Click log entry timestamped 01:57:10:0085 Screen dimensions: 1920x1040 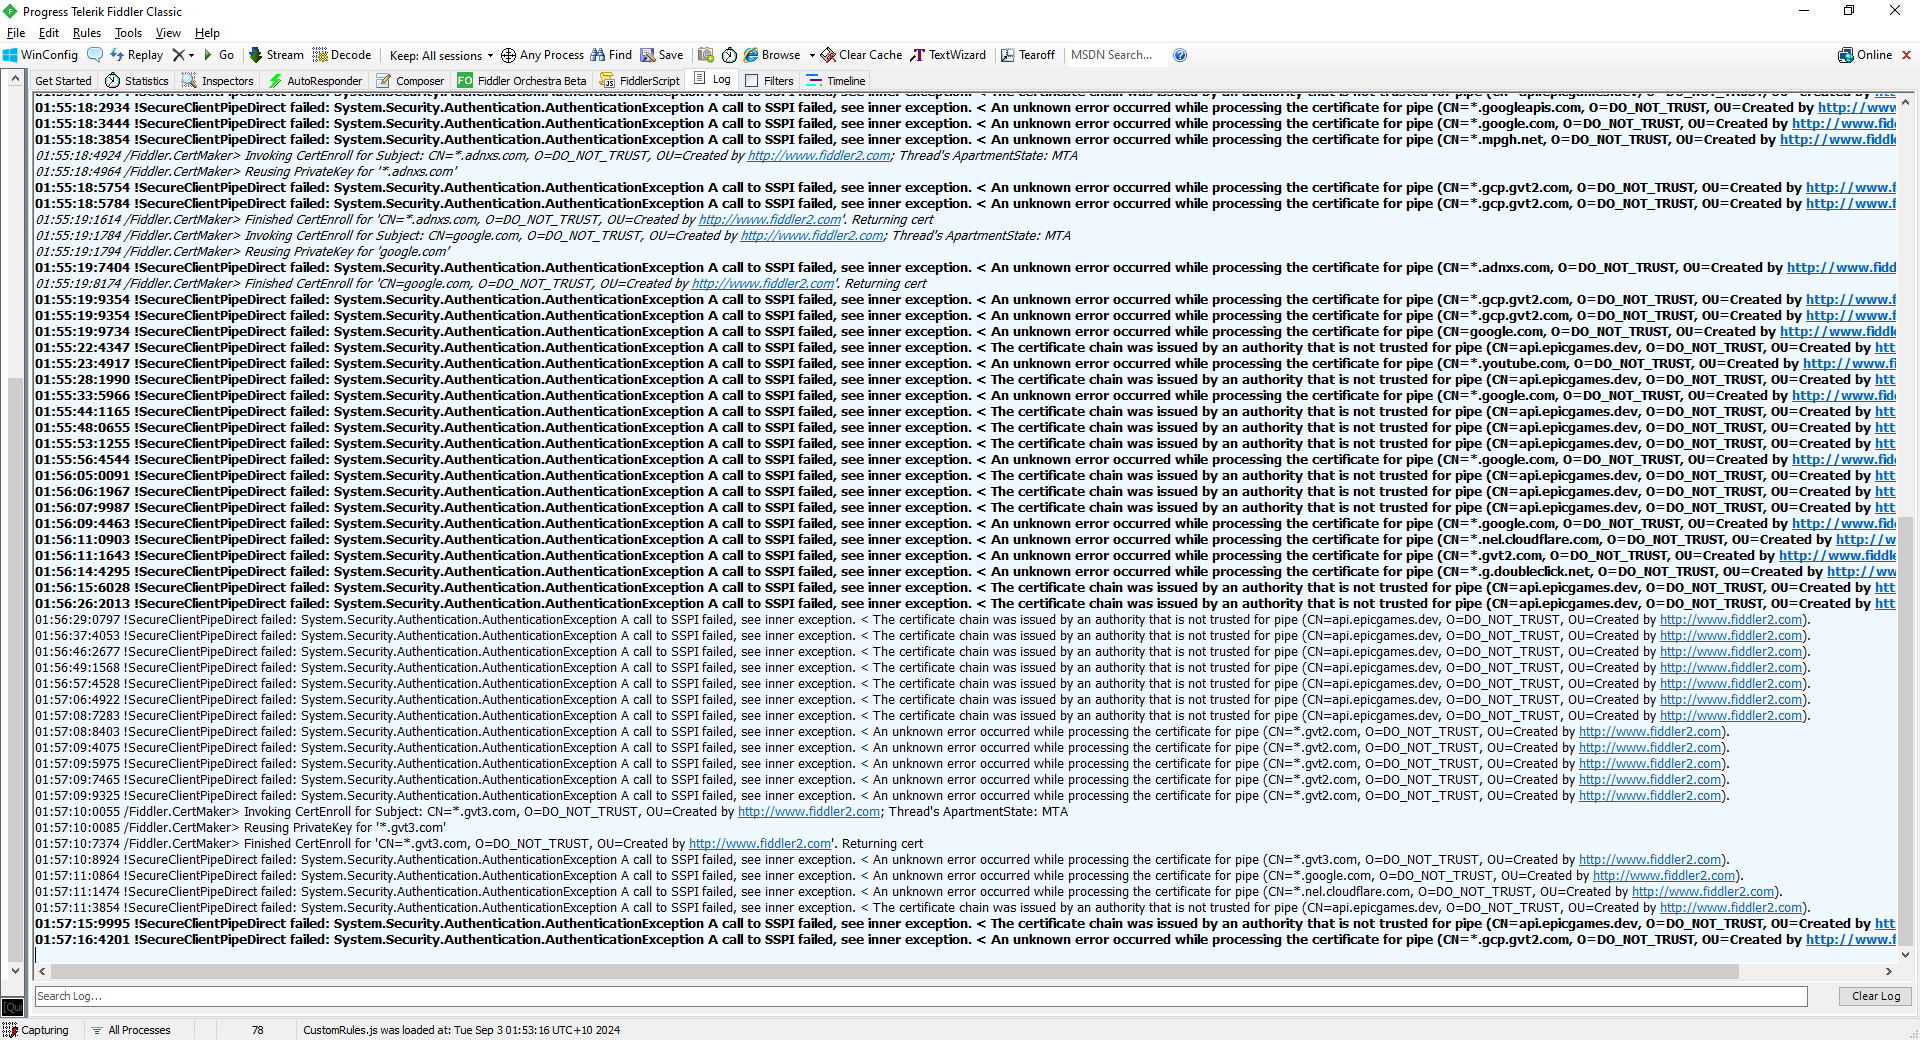[240, 828]
